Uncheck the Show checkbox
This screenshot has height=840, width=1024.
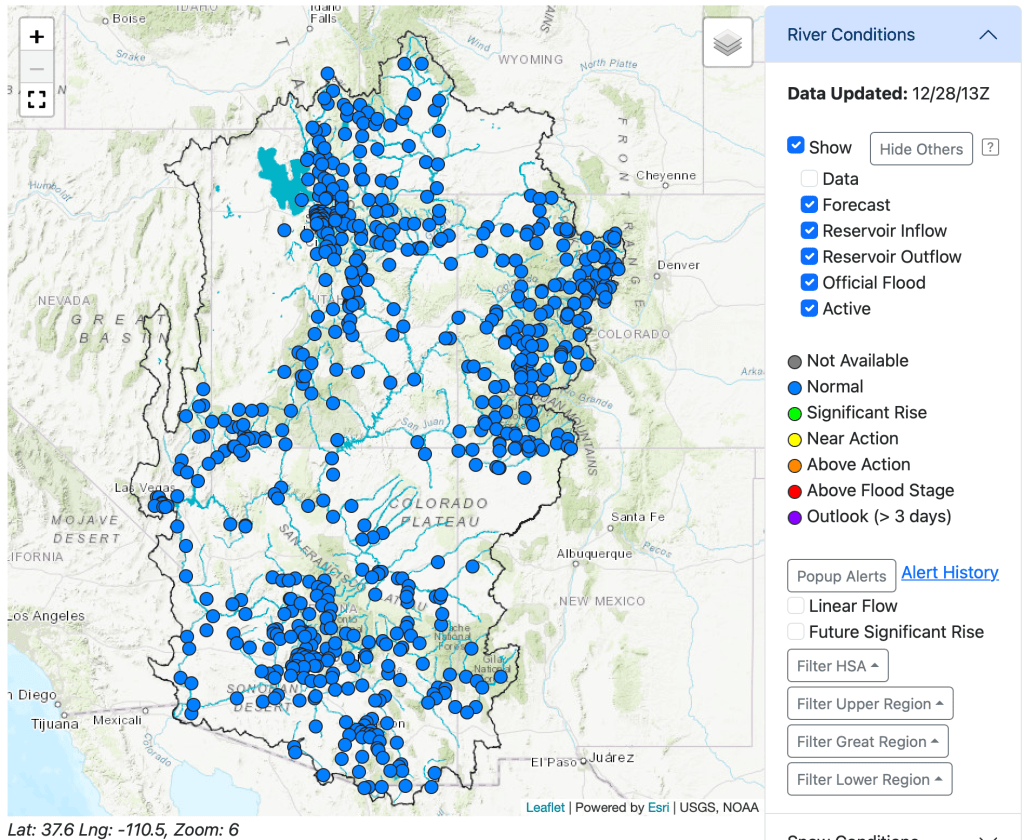796,146
